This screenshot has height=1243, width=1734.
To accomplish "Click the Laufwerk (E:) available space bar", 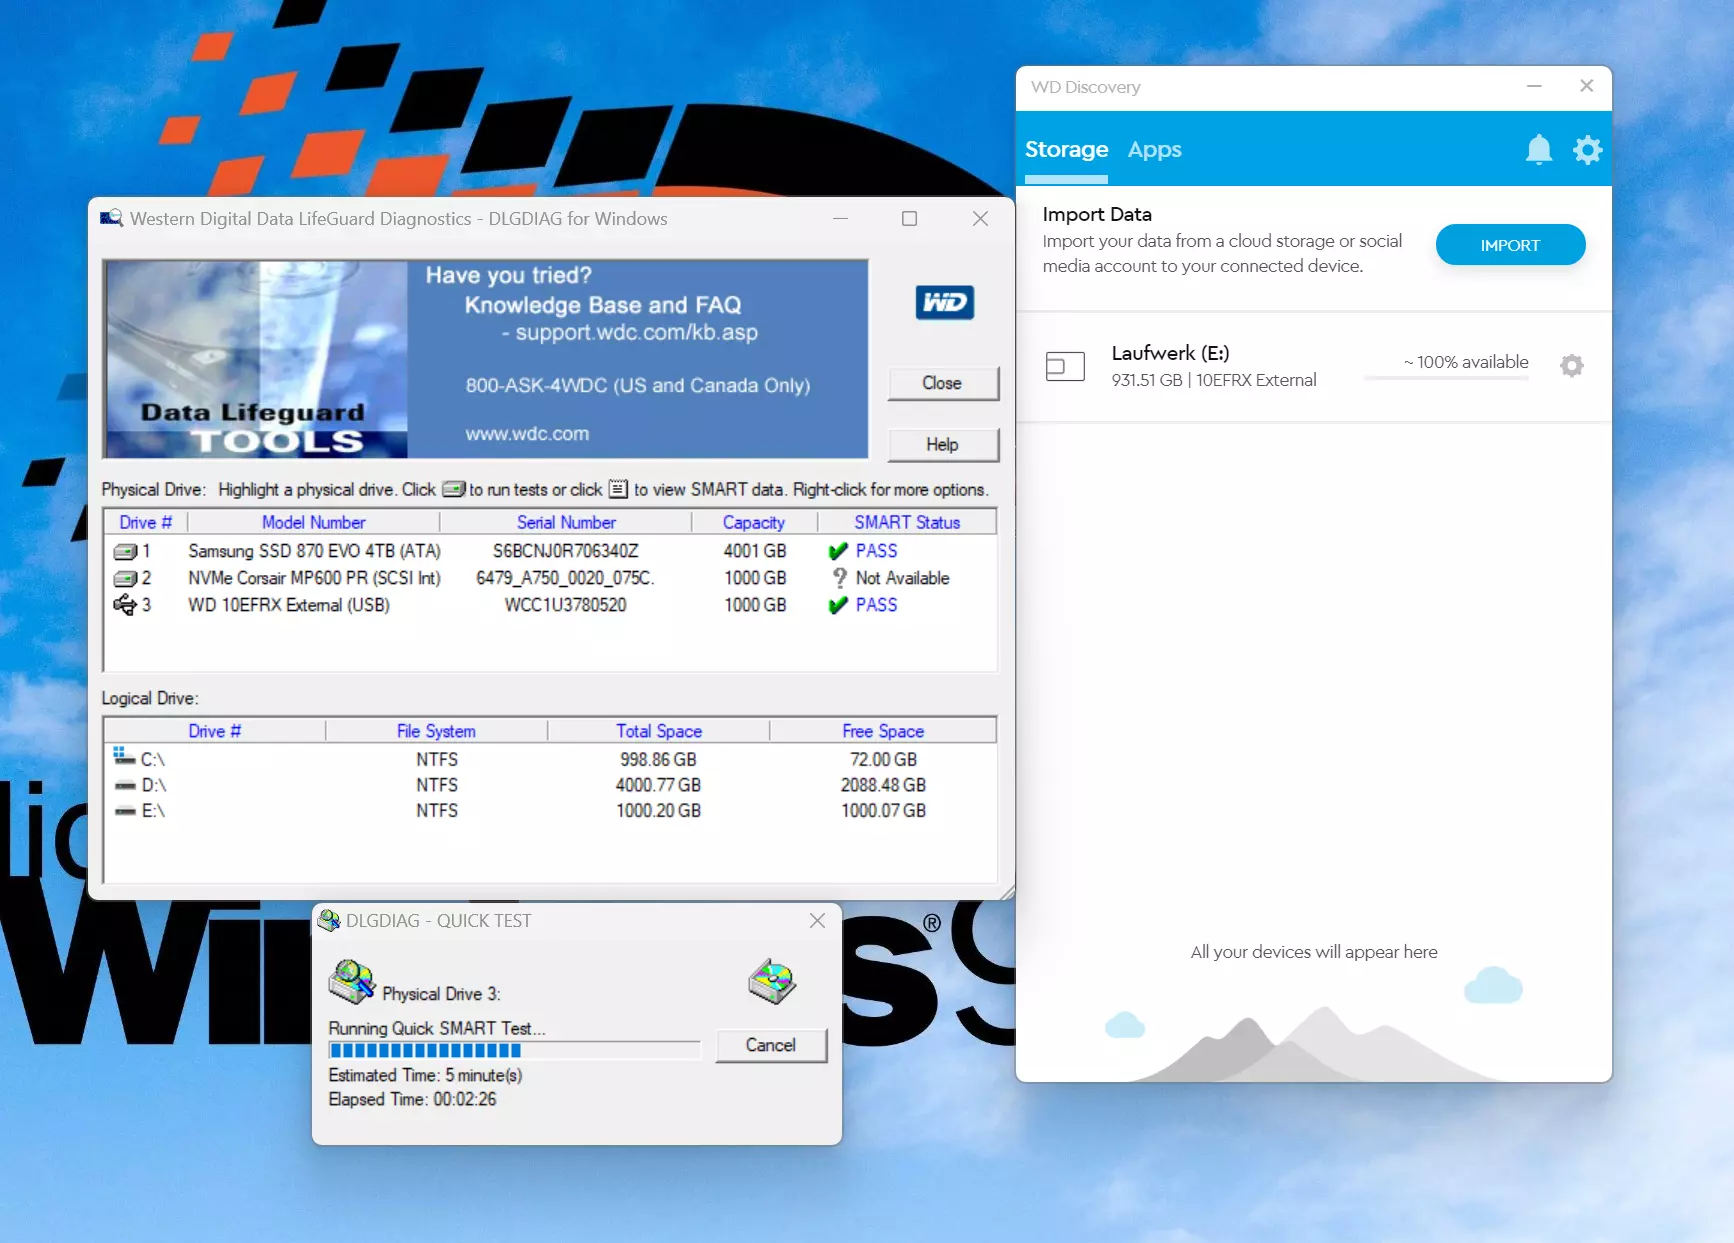I will point(1446,378).
